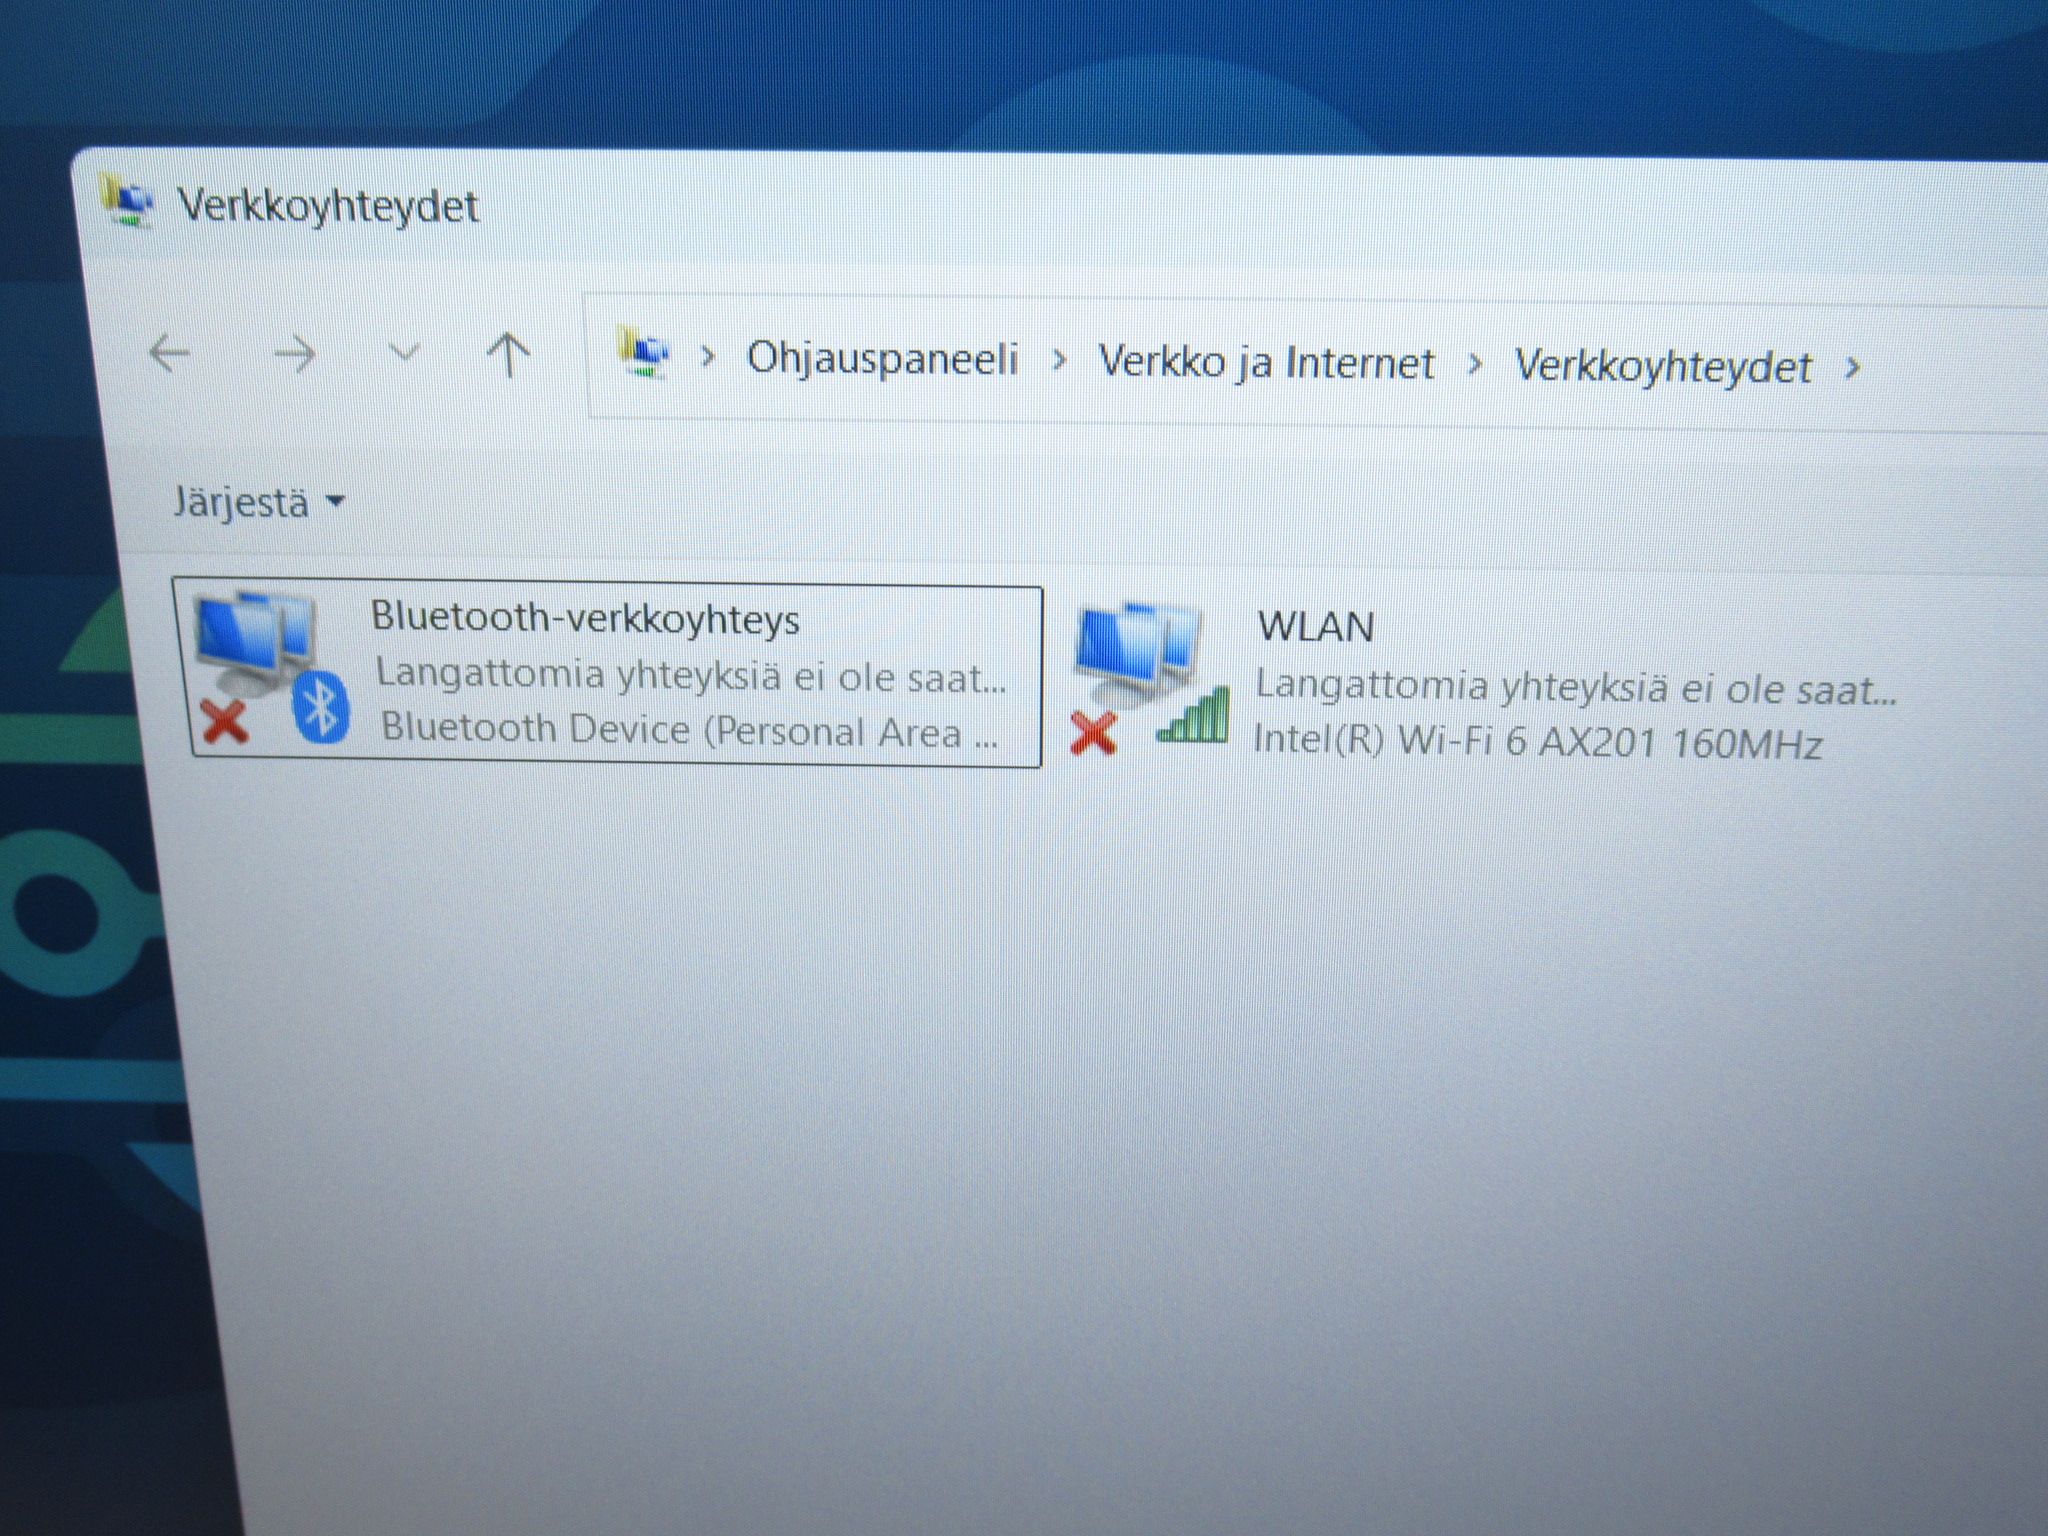Click the Verkkoyhteydet breadcrumb segment
Image resolution: width=2048 pixels, height=1536 pixels.
click(x=1662, y=366)
